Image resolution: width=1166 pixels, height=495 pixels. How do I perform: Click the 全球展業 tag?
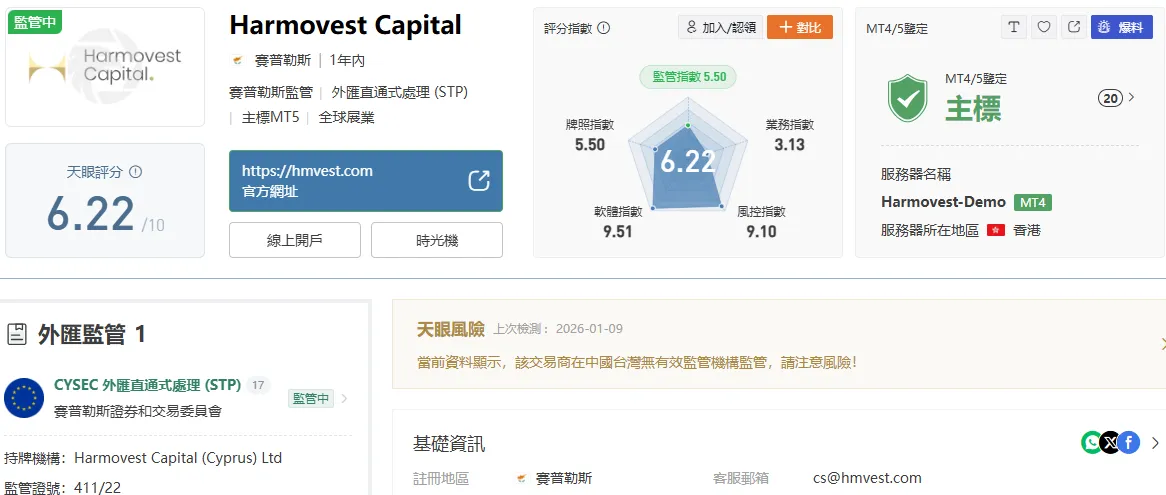tap(347, 117)
